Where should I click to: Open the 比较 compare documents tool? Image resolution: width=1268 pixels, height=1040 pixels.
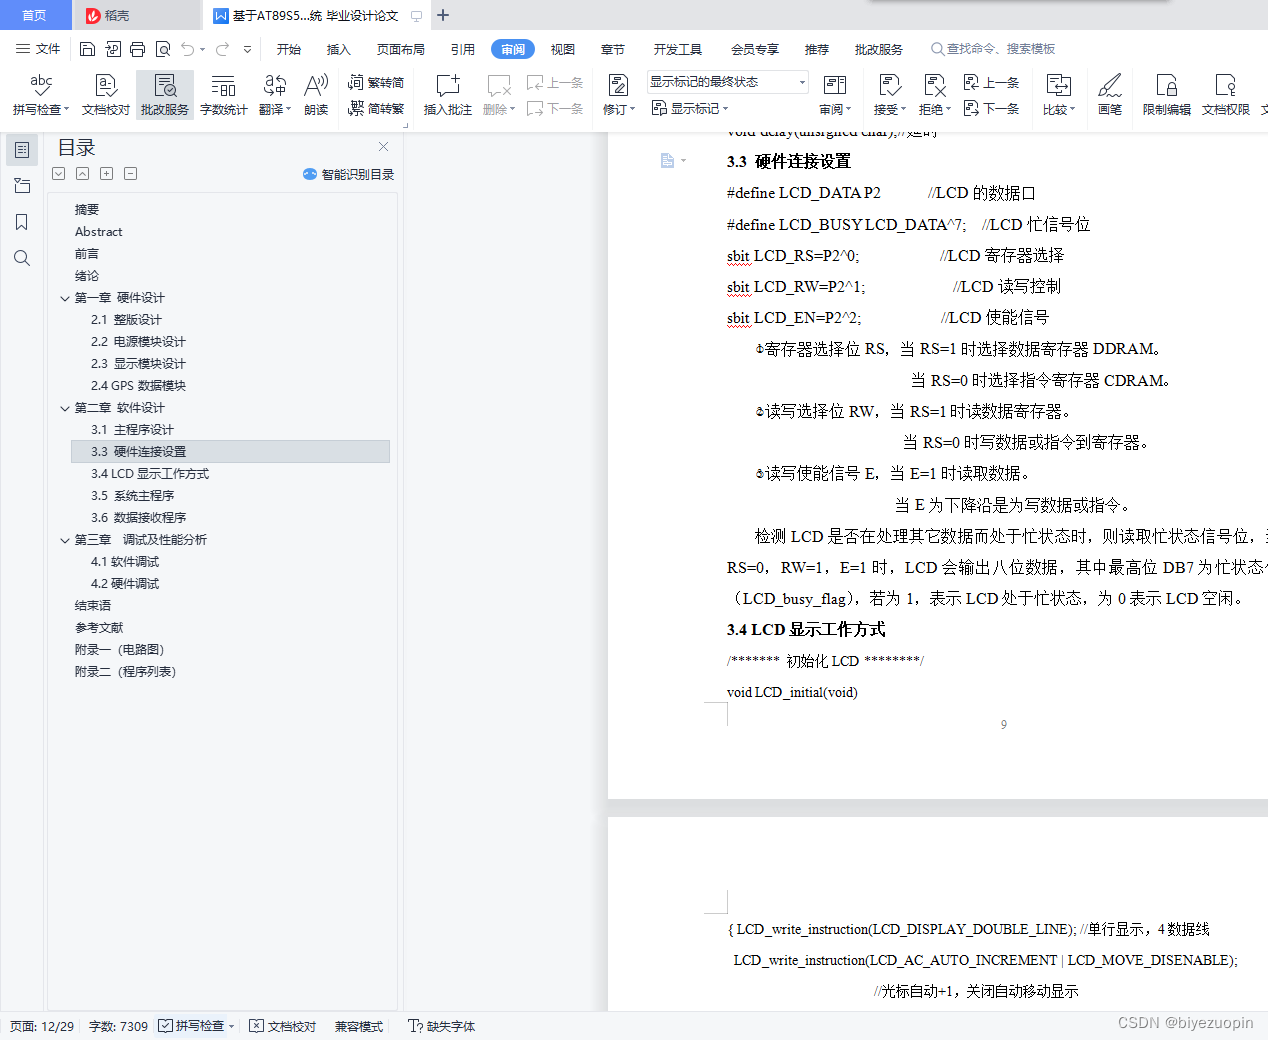pyautogui.click(x=1058, y=95)
